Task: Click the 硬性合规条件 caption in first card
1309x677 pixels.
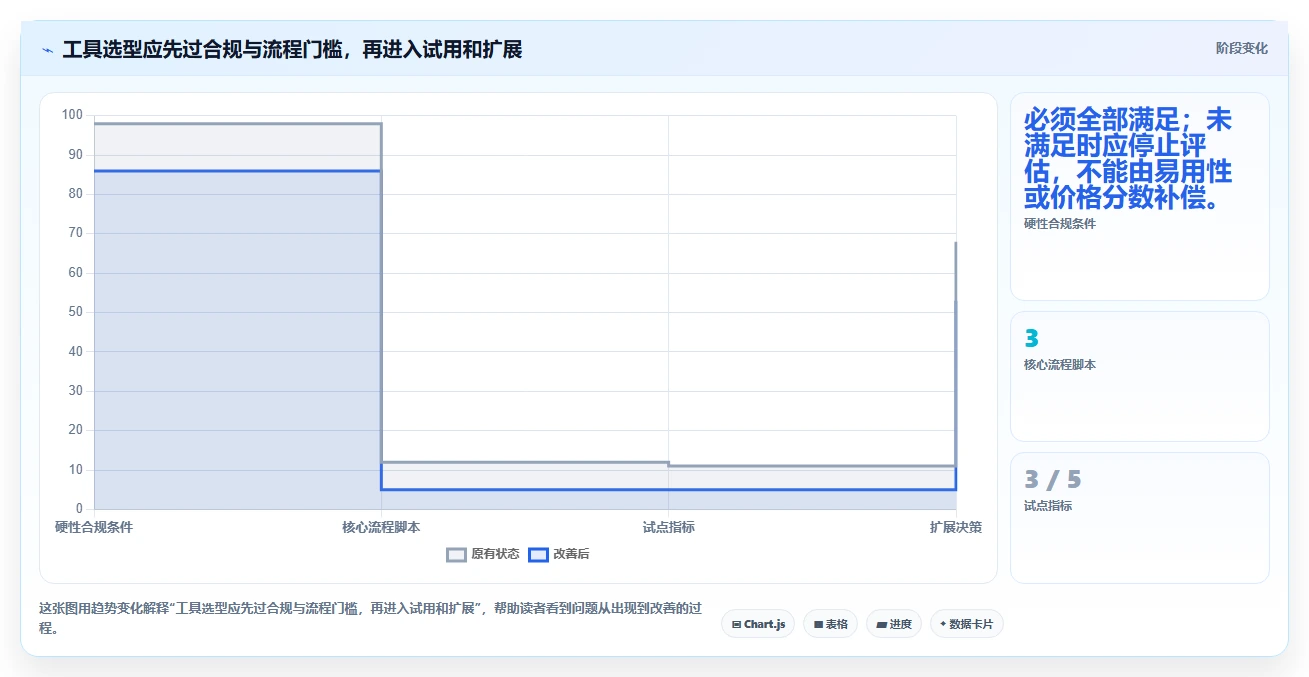Action: point(1060,224)
